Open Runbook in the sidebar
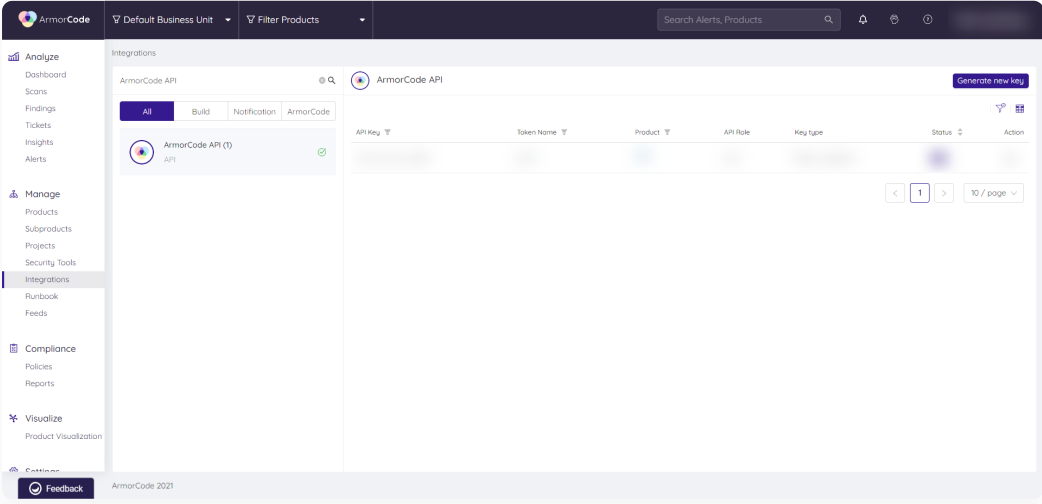1042x504 pixels. click(42, 297)
